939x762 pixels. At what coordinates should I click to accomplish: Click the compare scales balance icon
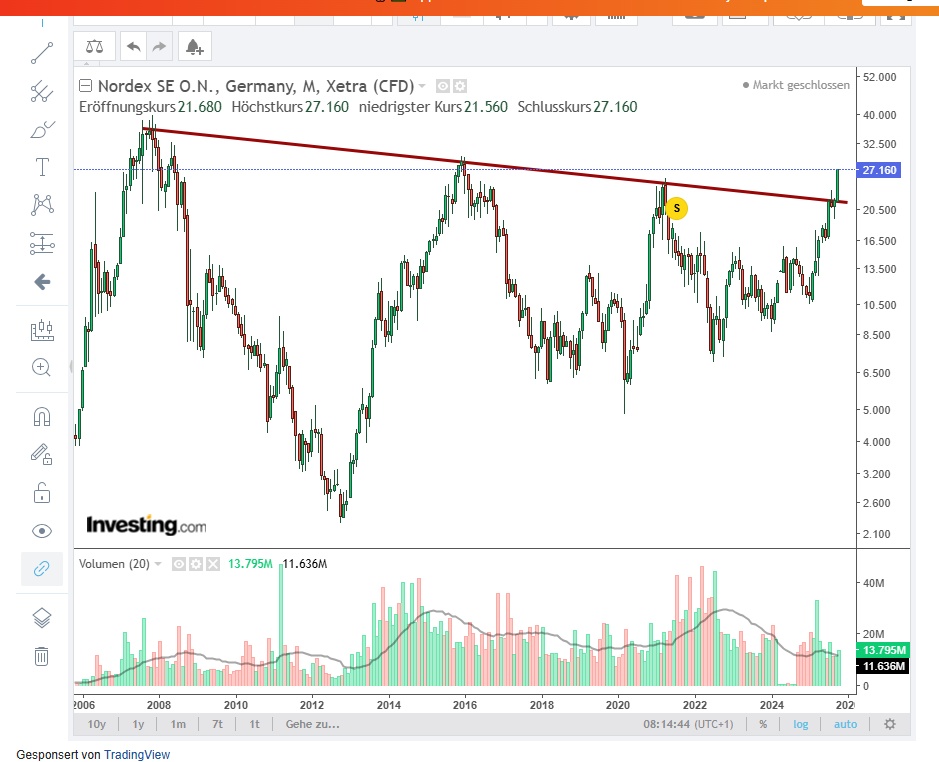tap(95, 46)
